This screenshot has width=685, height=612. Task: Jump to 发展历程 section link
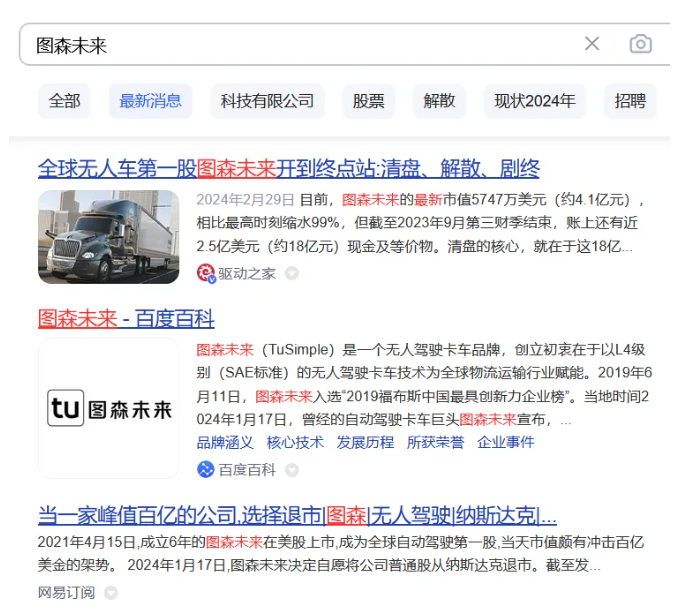365,442
